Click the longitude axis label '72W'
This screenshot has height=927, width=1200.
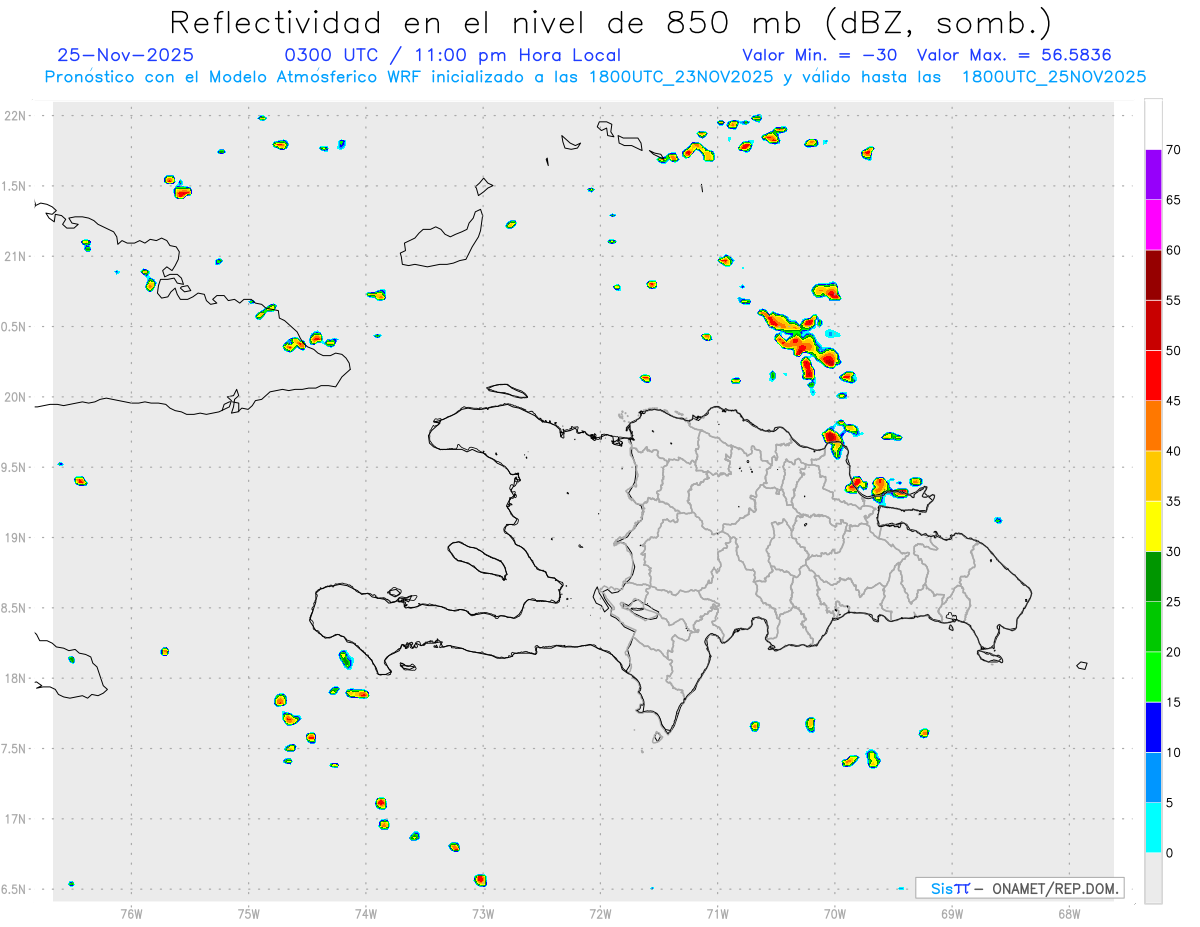tap(601, 913)
